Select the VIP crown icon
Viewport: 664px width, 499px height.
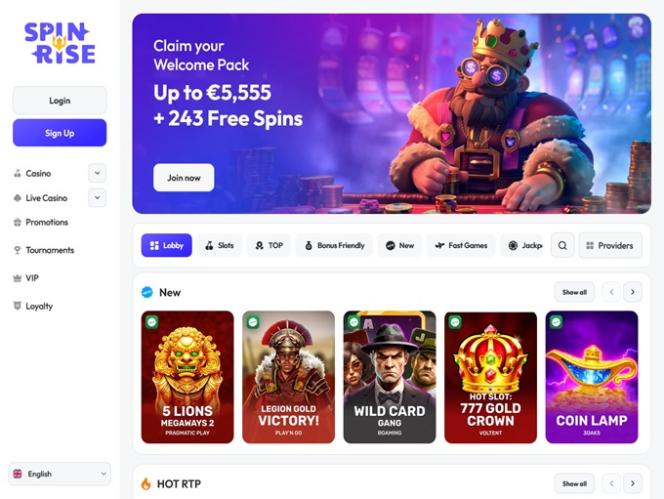17,278
